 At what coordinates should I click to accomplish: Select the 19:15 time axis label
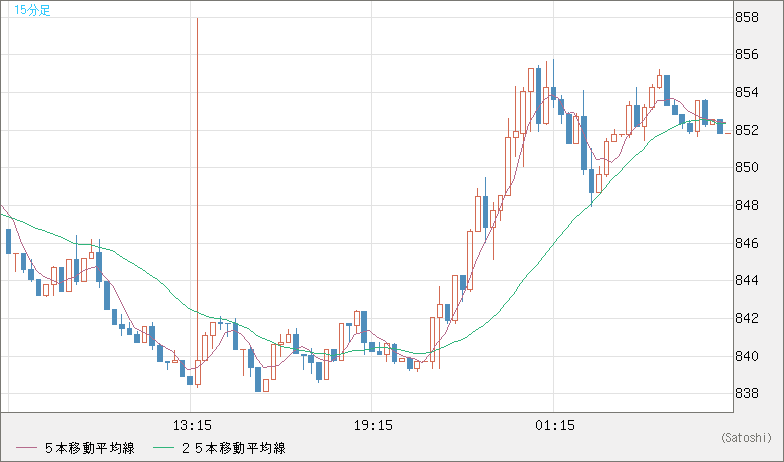pos(373,426)
